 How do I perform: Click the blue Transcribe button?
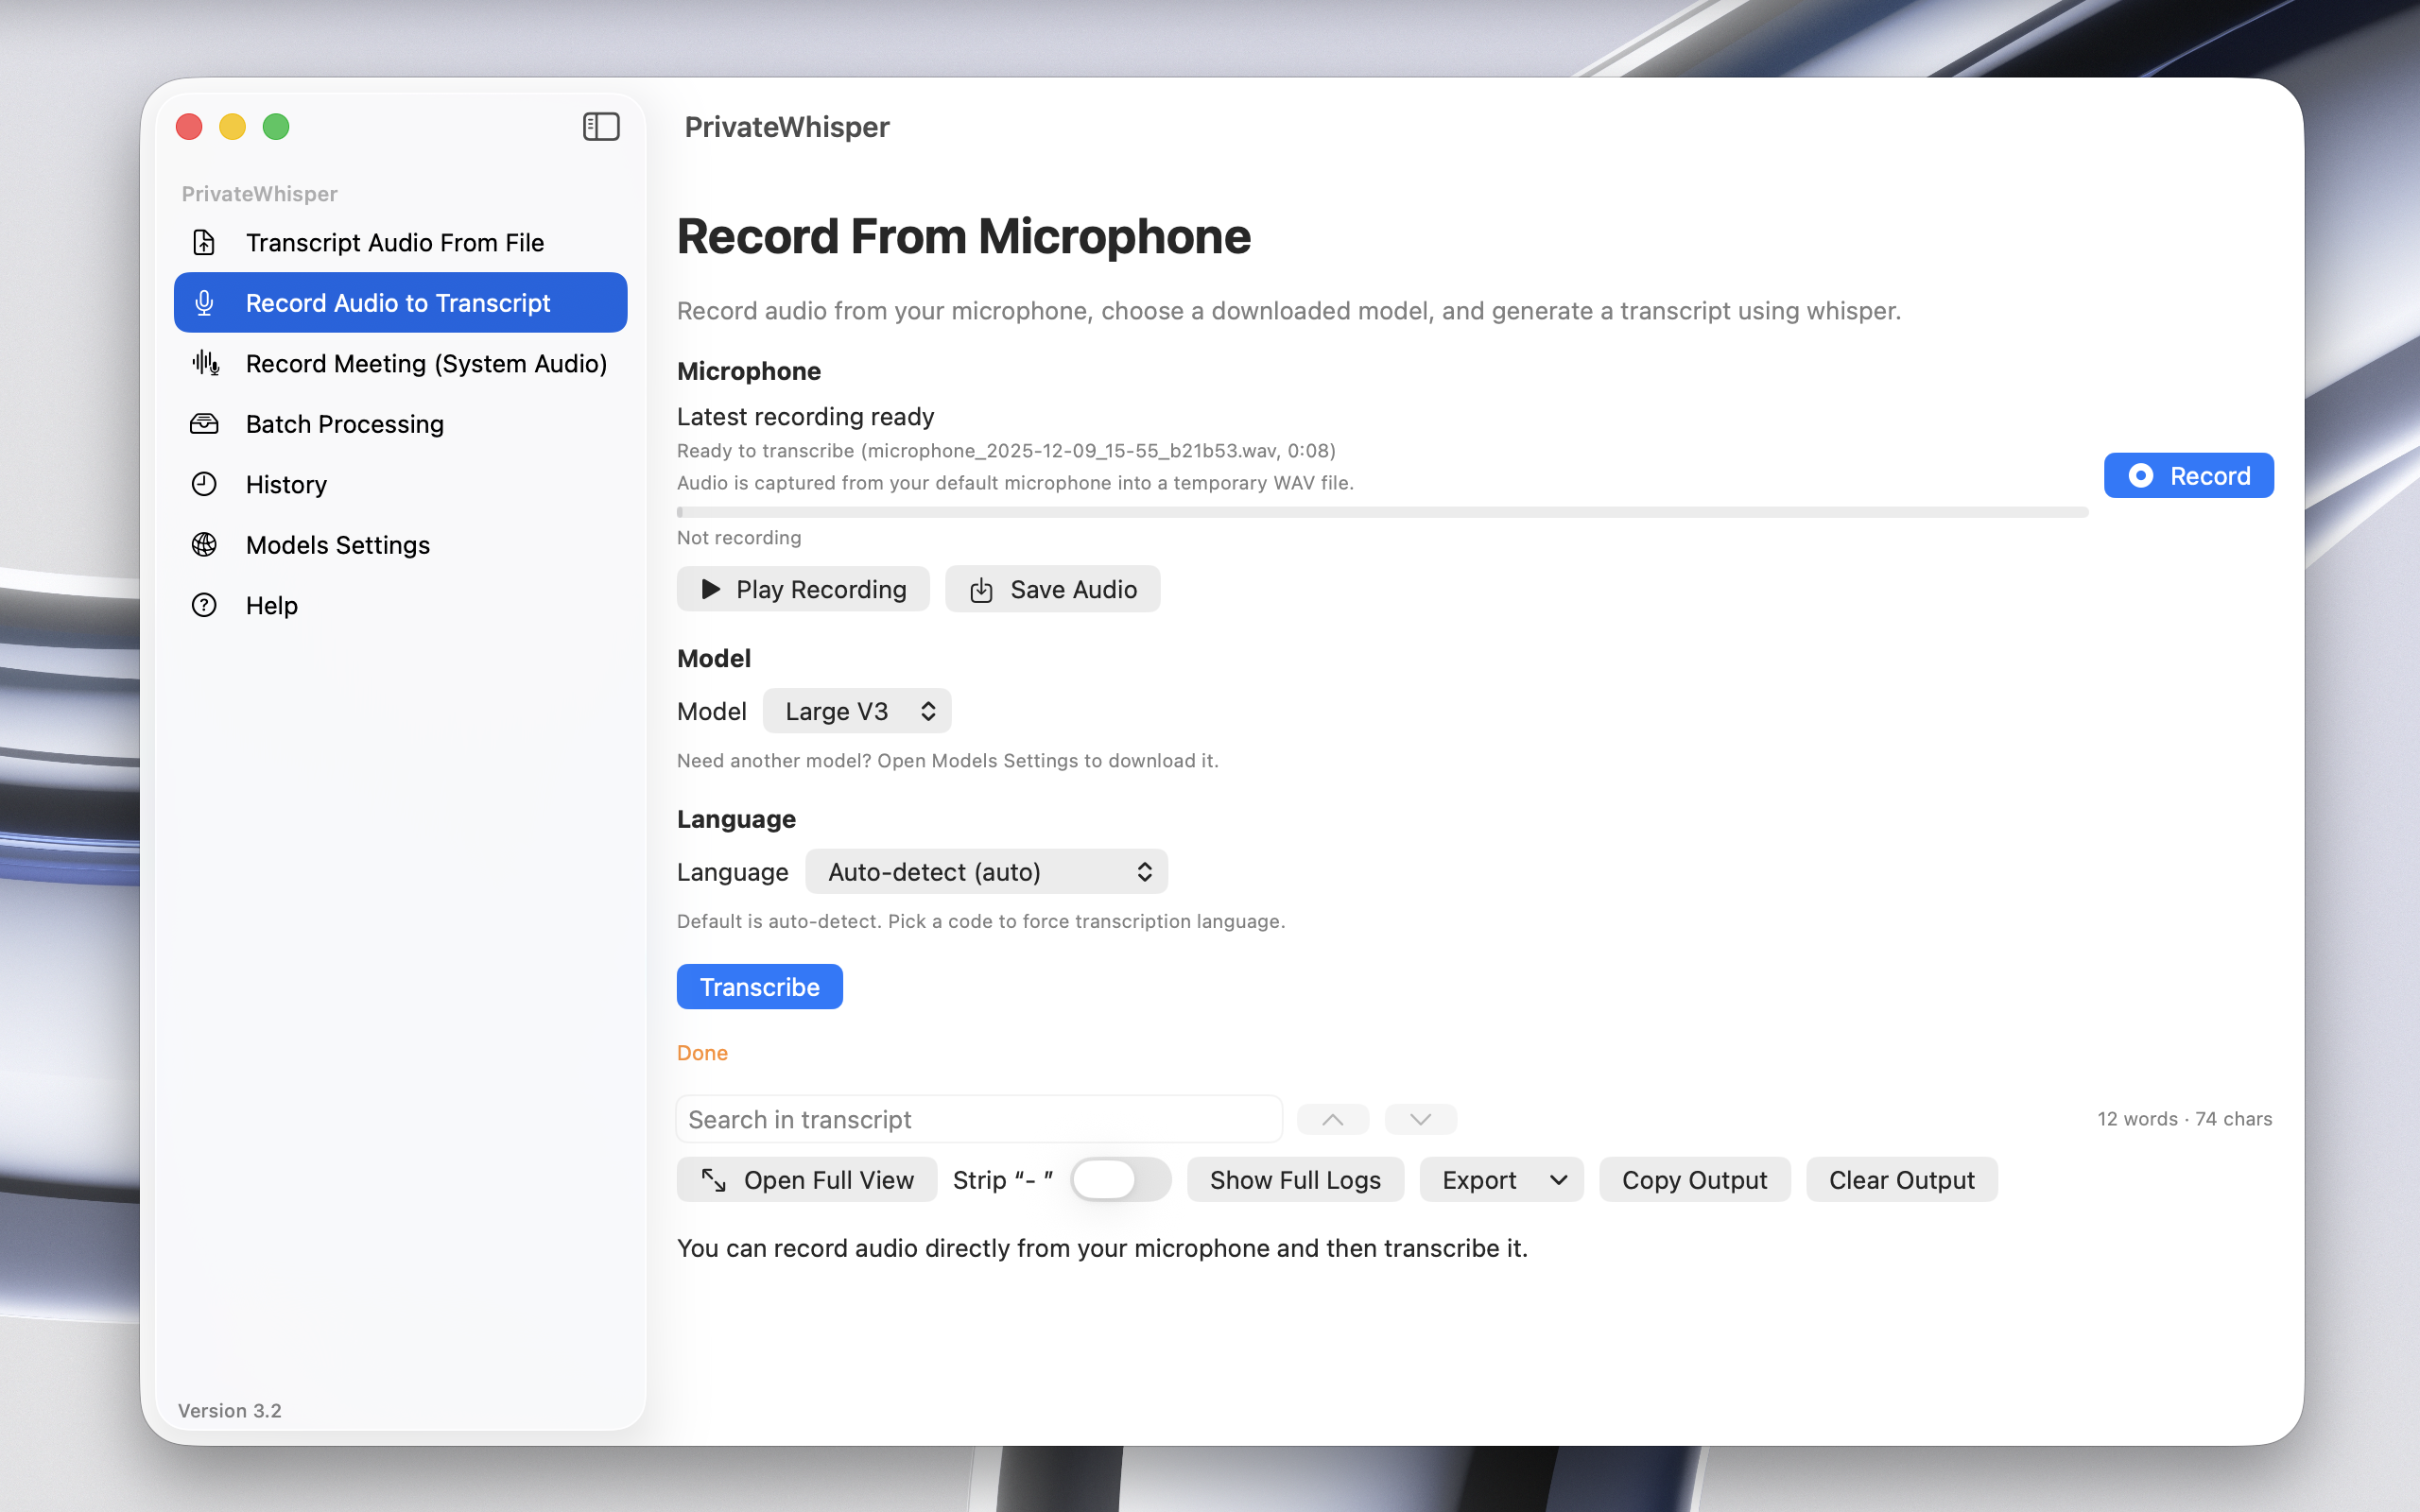click(x=759, y=987)
